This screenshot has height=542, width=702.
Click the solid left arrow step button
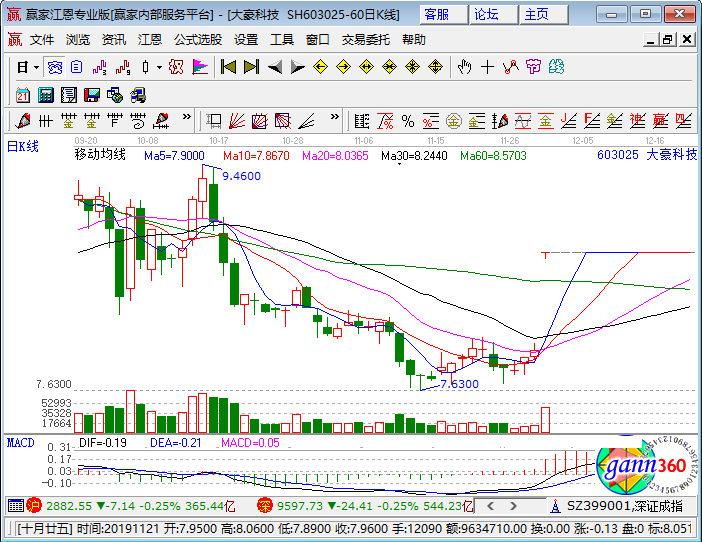point(274,67)
